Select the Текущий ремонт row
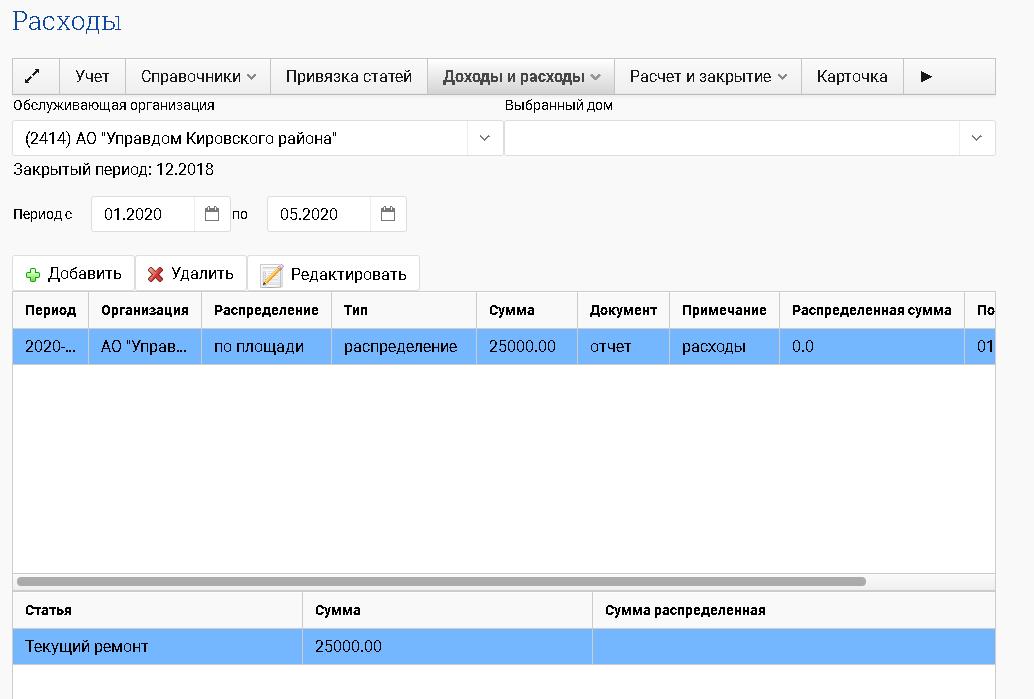 (x=150, y=647)
